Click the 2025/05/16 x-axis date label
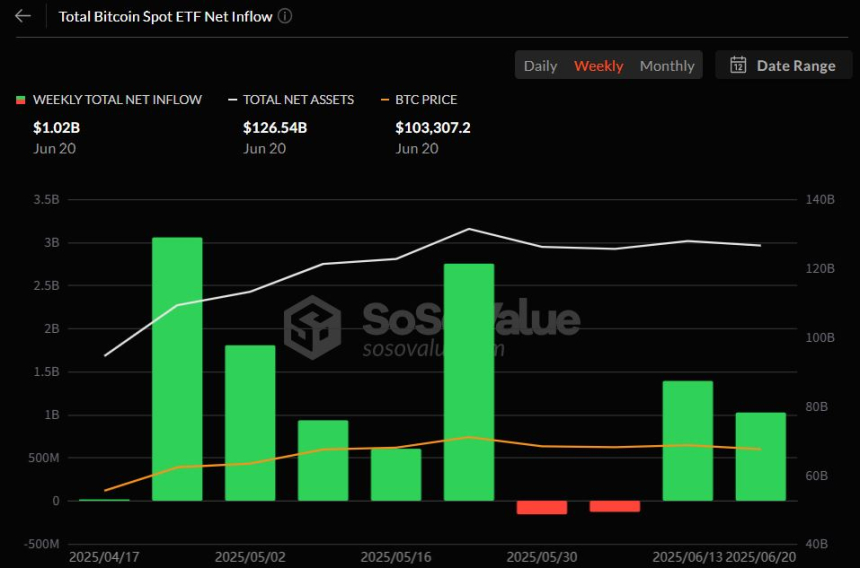Screen dimensions: 860x568 396,555
